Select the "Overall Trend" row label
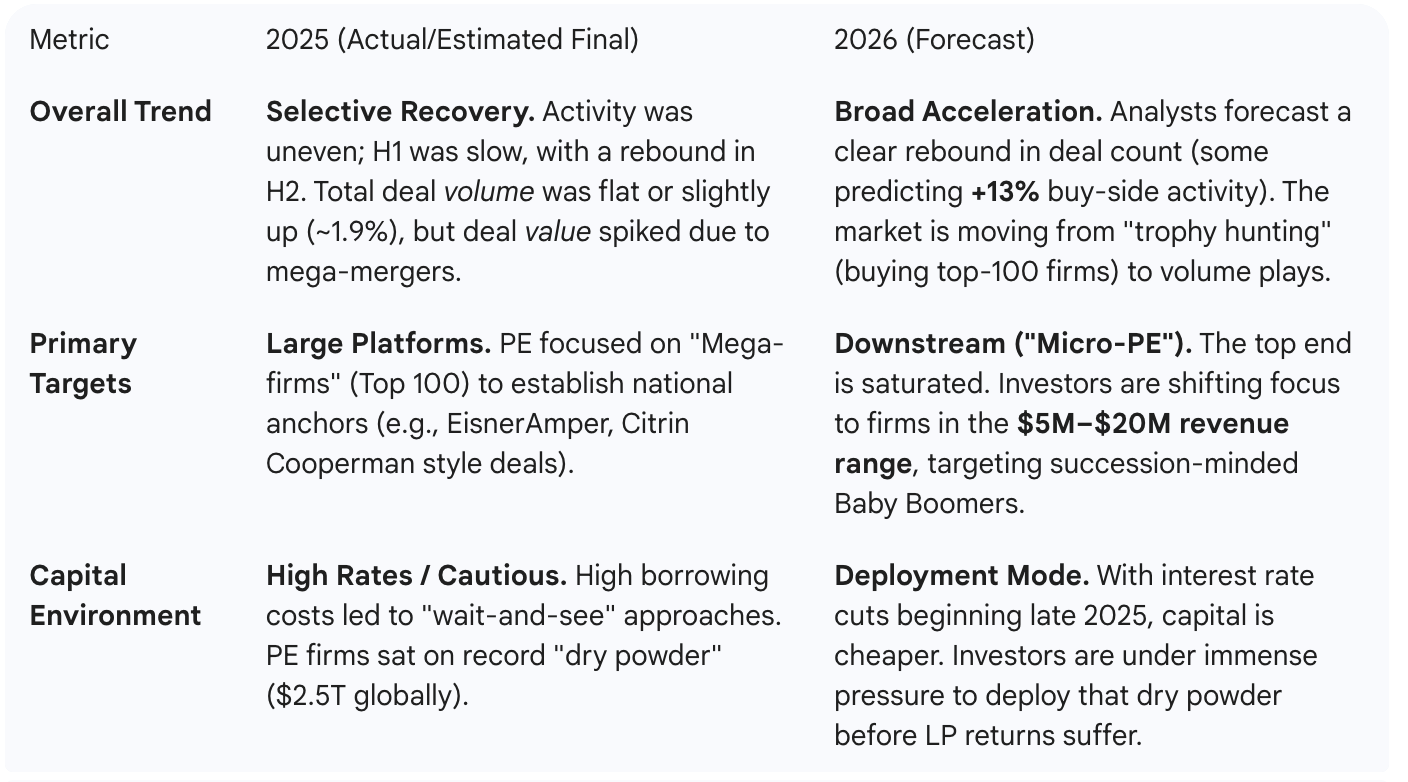 pos(120,111)
